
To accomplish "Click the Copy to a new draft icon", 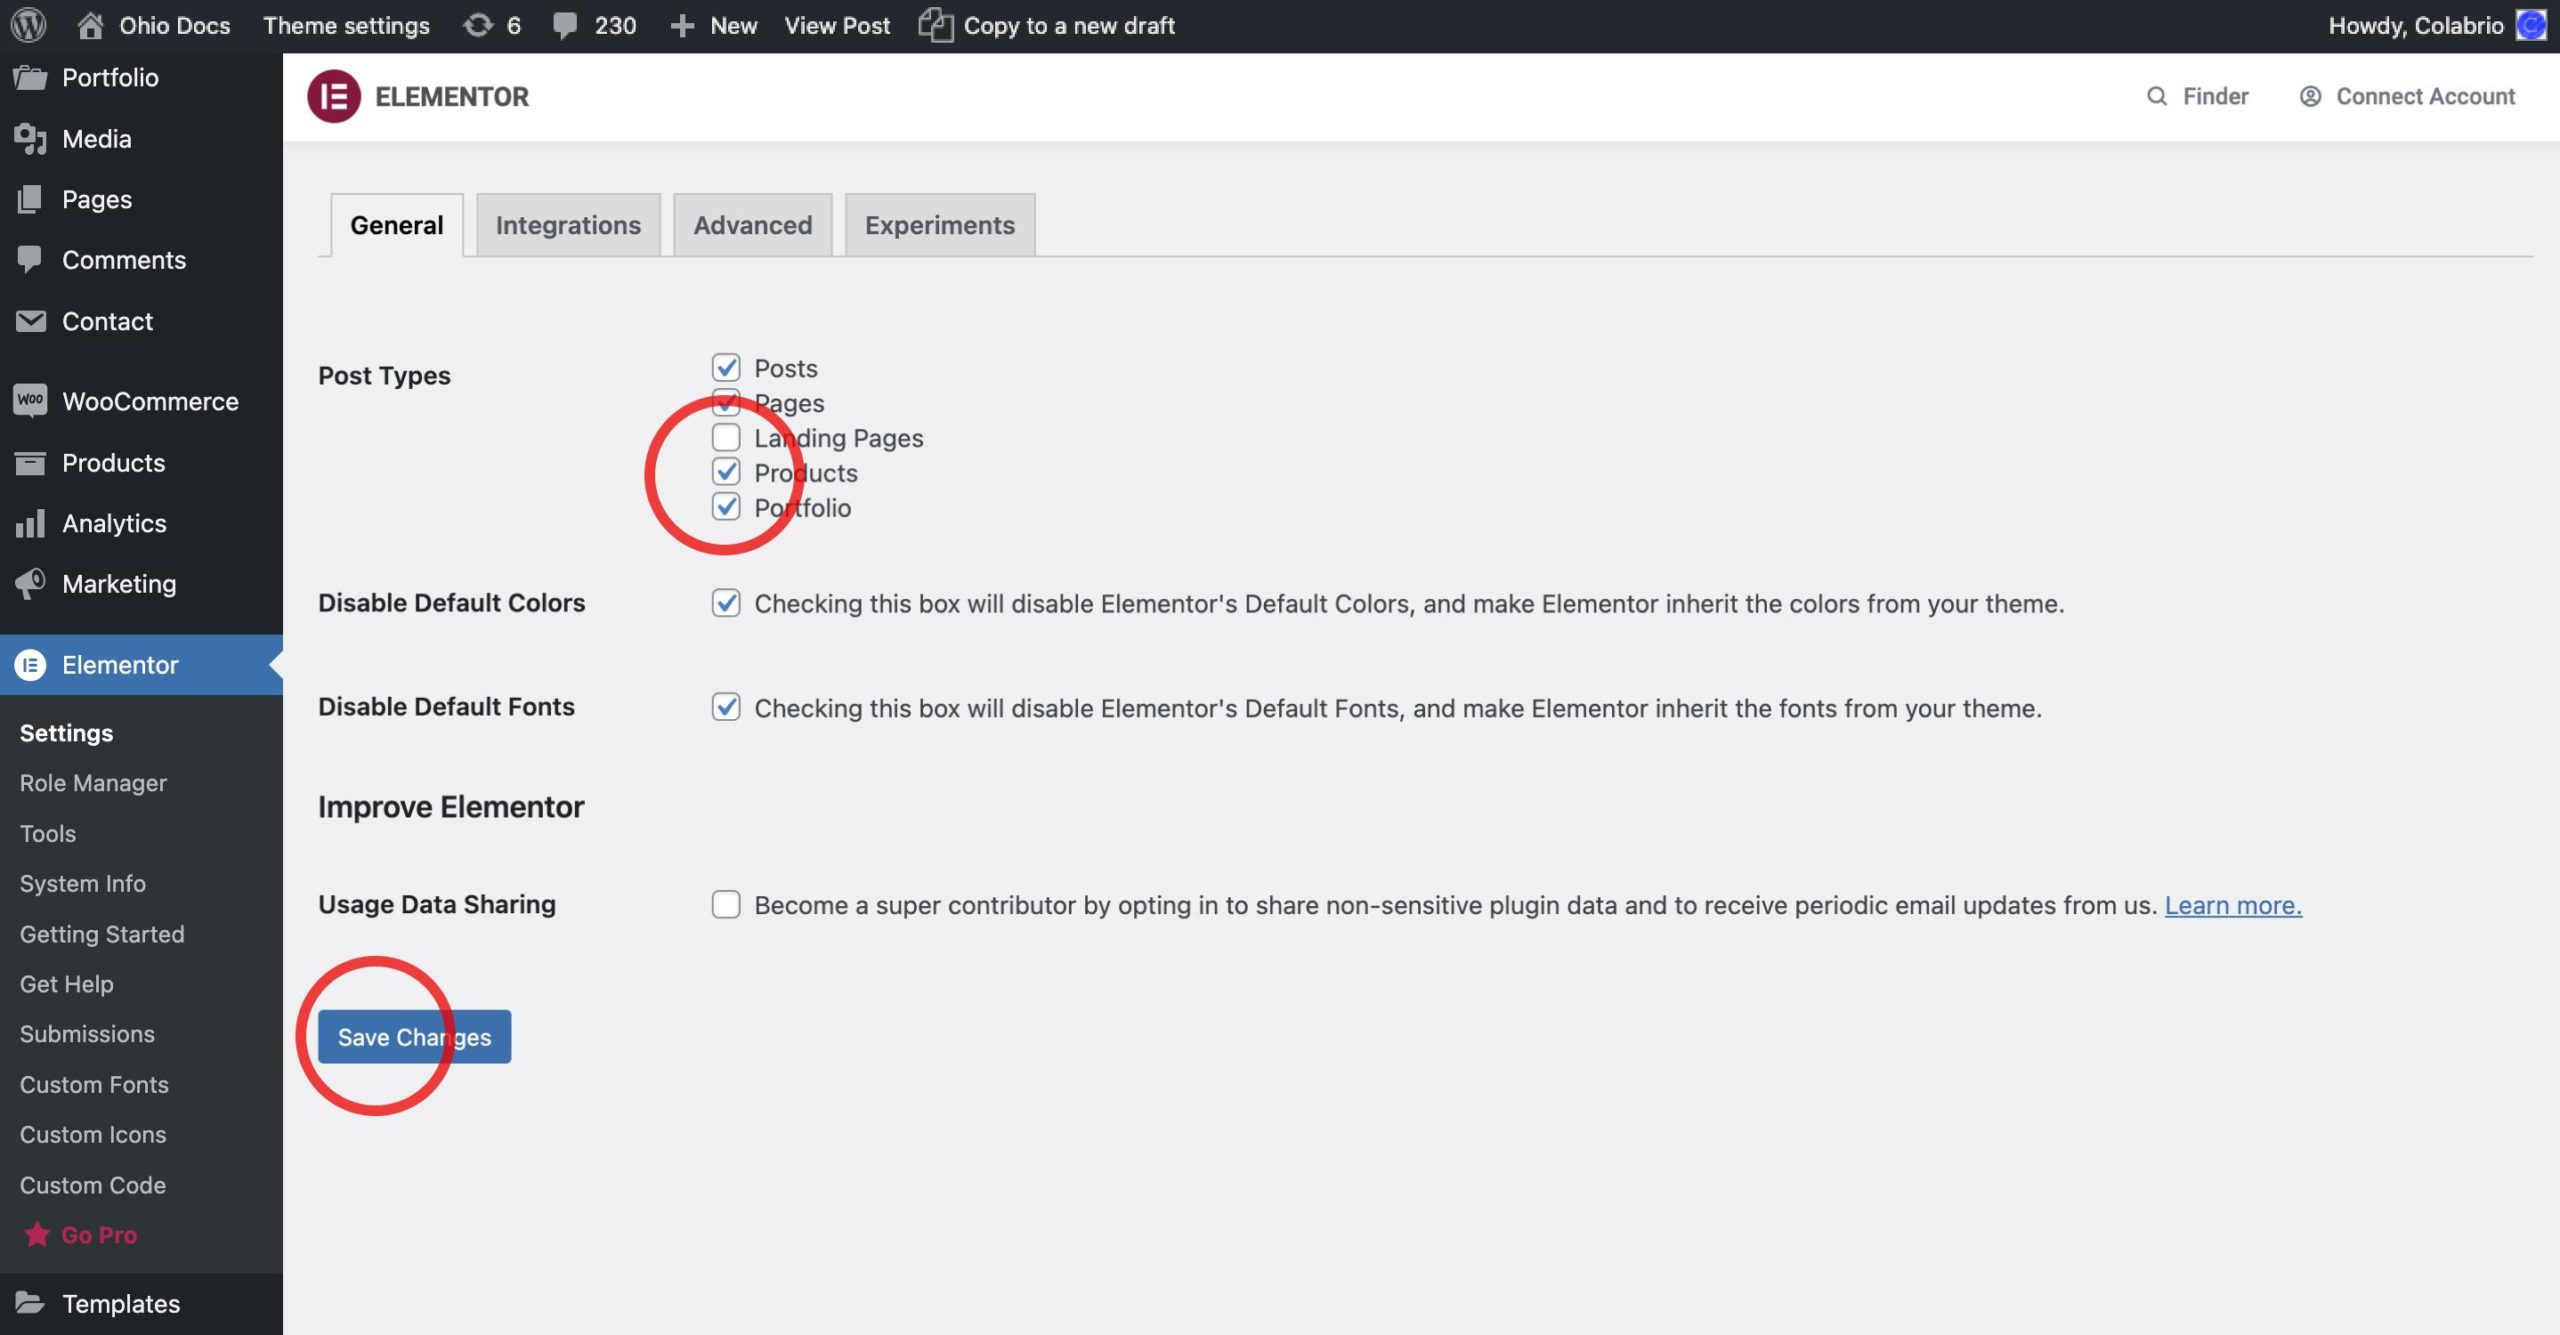I will 936,25.
